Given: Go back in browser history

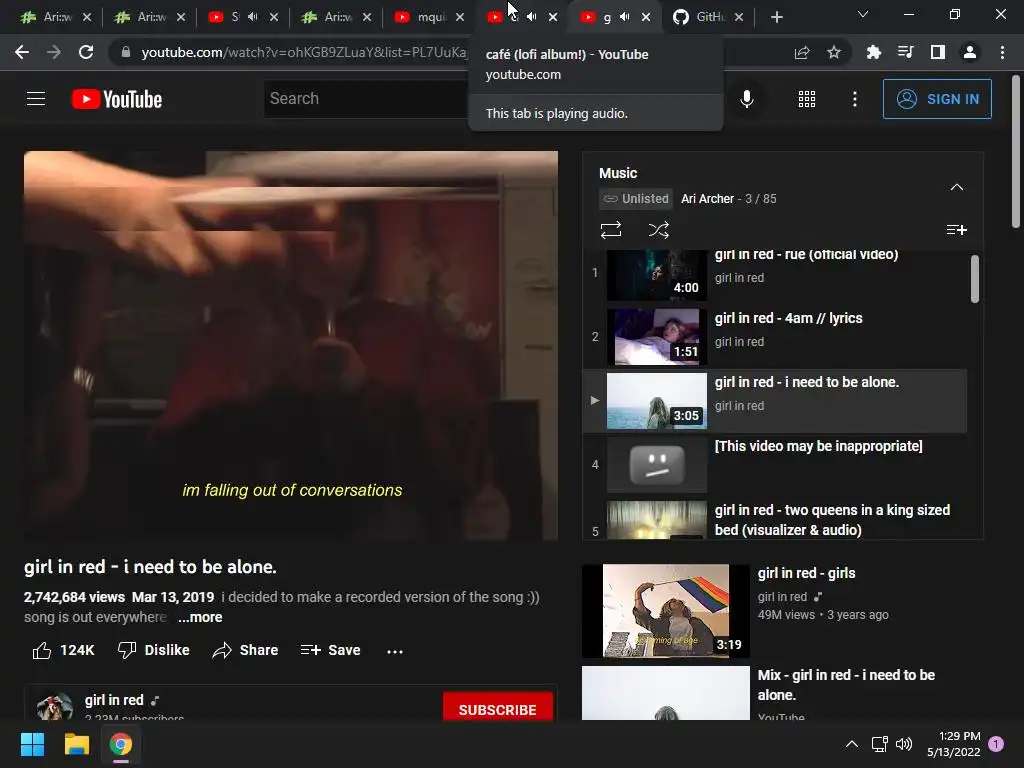Looking at the screenshot, I should click(x=22, y=52).
